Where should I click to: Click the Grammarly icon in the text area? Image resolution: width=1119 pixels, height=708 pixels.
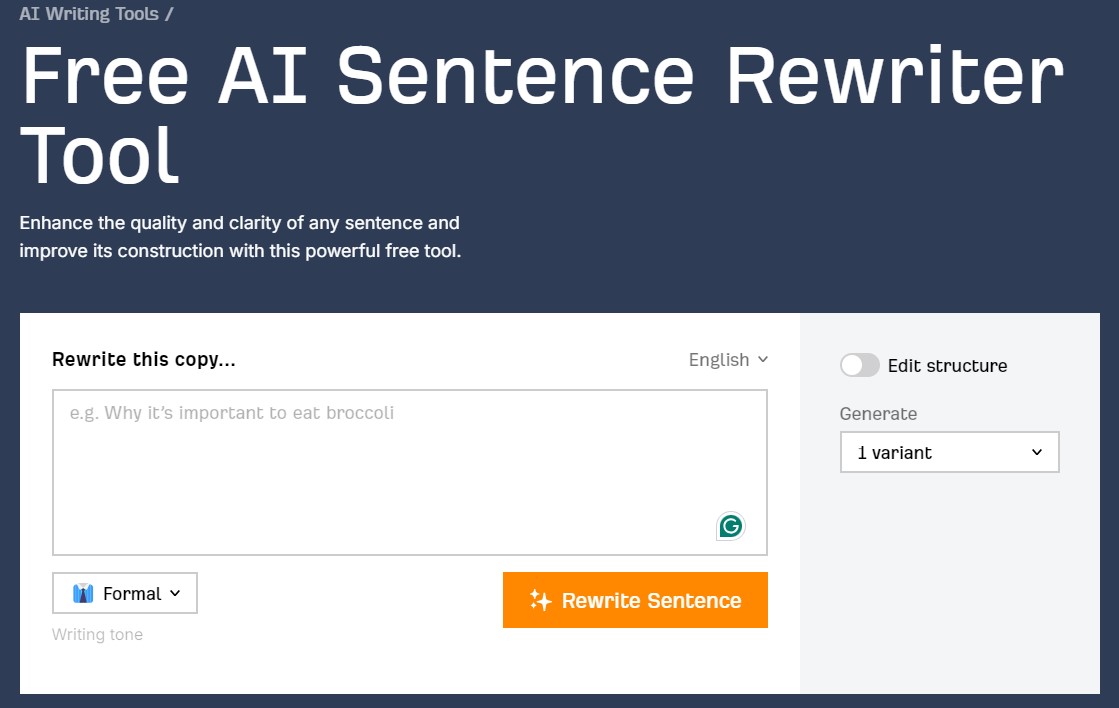[730, 526]
